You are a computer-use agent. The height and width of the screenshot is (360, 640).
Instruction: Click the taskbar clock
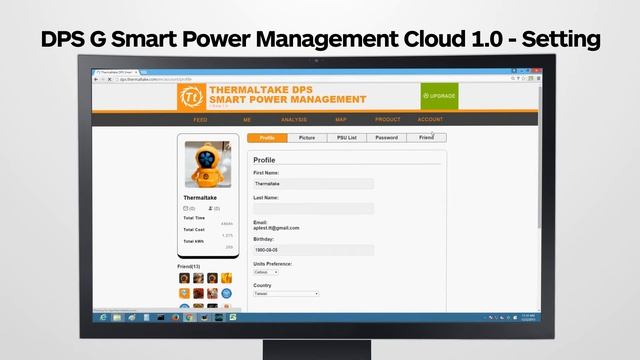coord(528,318)
